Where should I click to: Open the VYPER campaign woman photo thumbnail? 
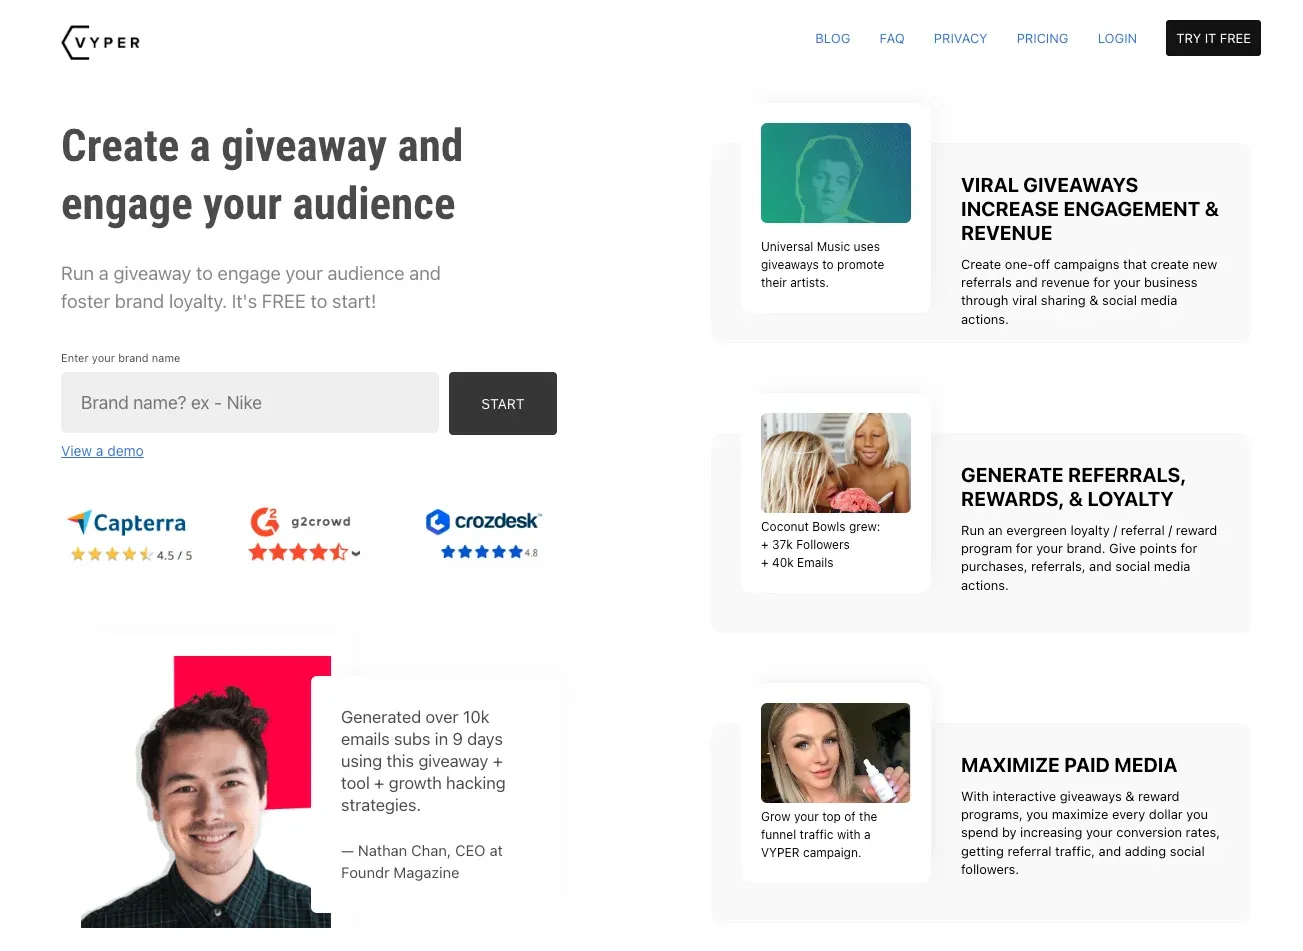(x=836, y=753)
